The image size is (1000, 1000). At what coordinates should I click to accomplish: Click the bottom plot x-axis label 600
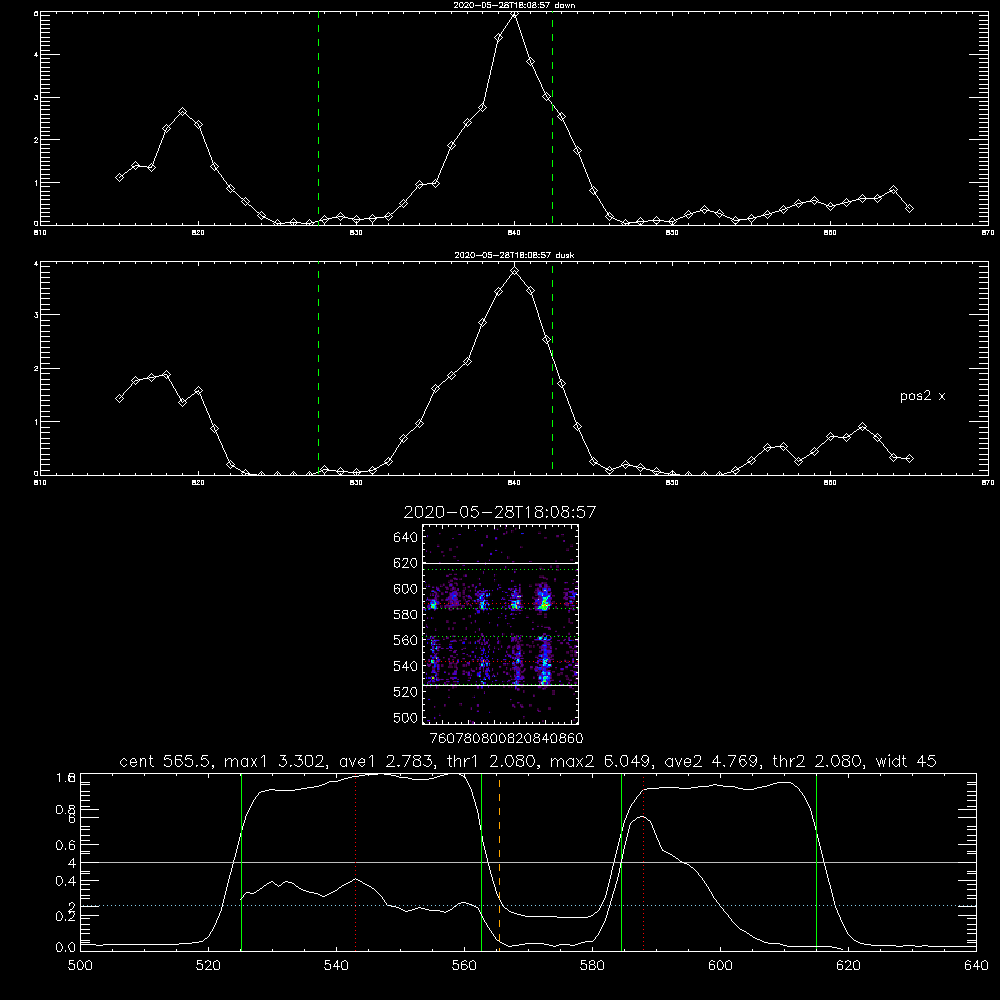point(720,966)
